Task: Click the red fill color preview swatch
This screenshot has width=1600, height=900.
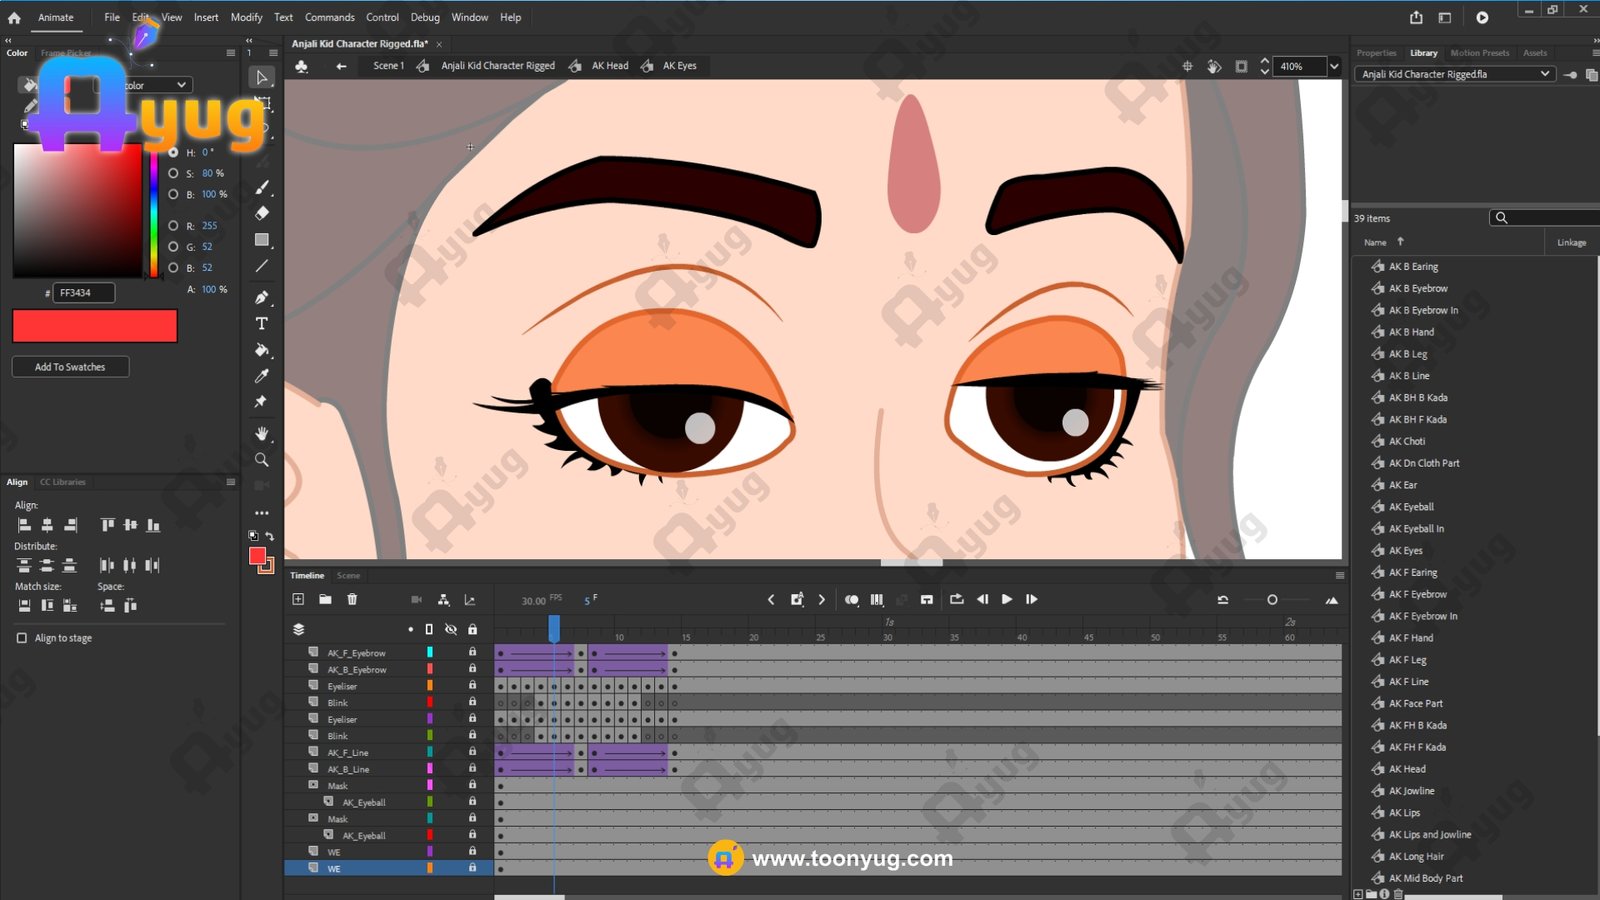Action: [x=95, y=326]
